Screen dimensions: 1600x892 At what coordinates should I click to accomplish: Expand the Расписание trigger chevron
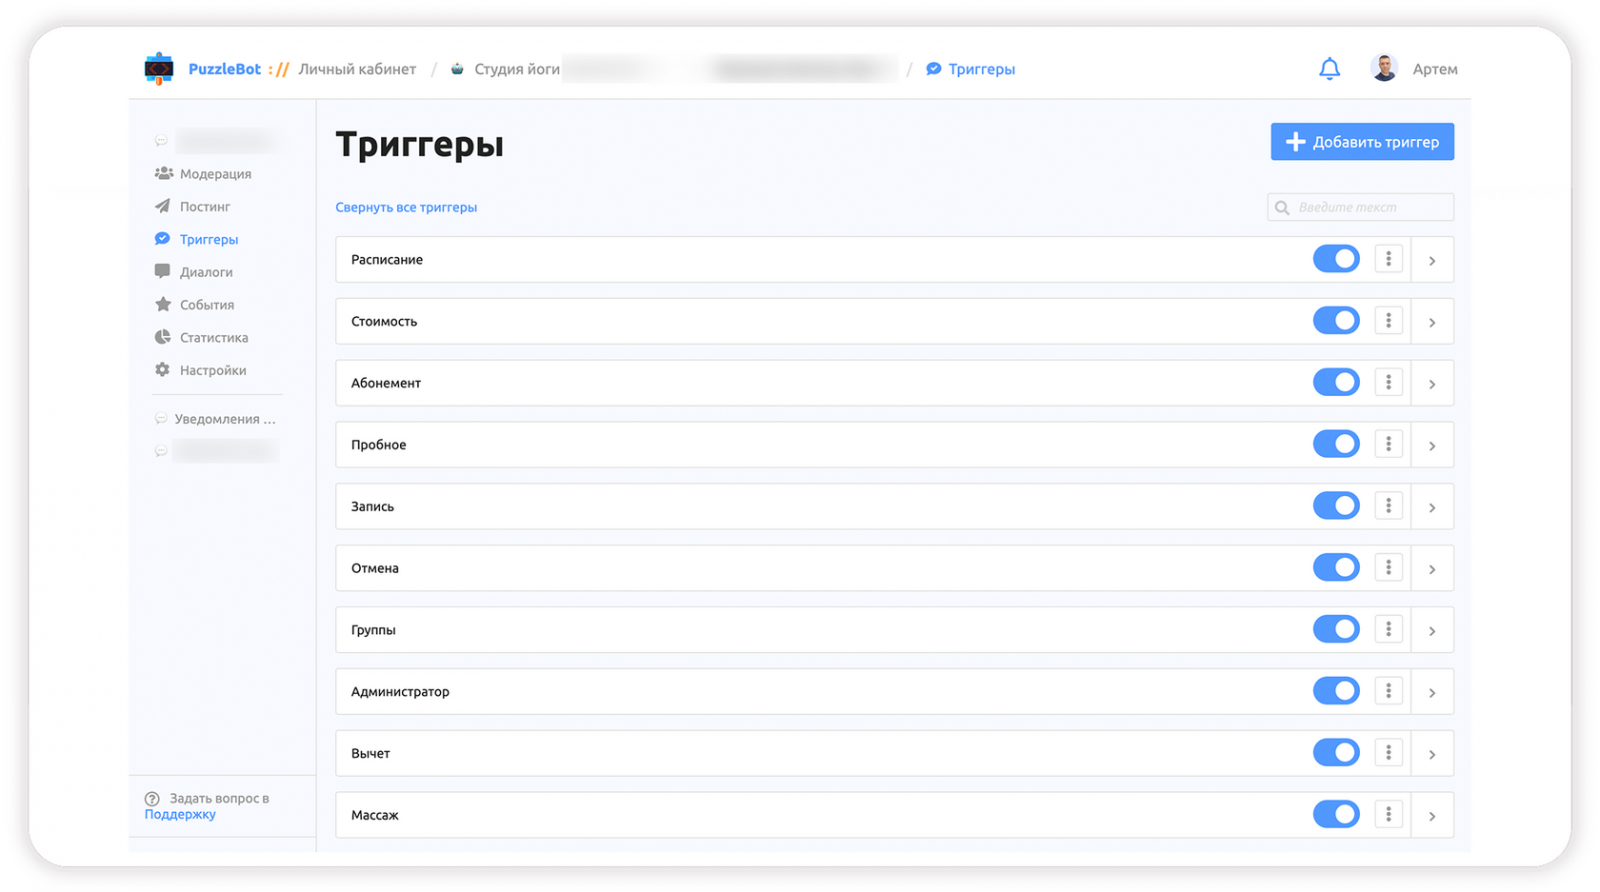tap(1432, 260)
